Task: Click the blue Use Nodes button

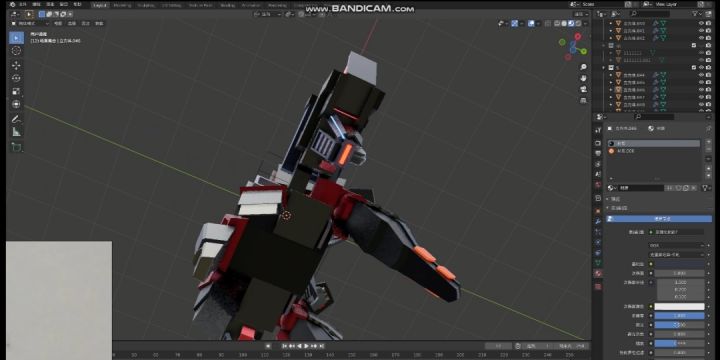Action: click(x=659, y=219)
